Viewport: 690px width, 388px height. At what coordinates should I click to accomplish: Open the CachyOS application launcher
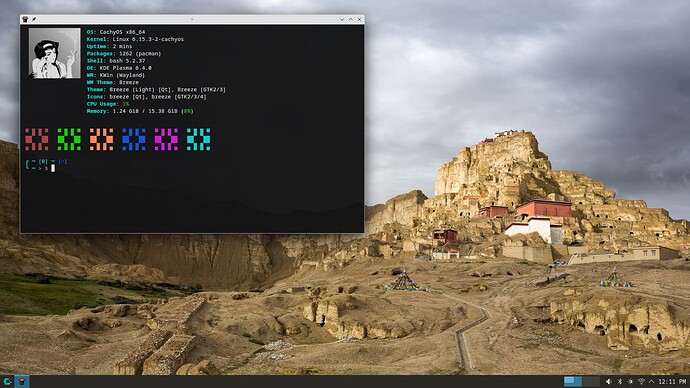(7, 381)
